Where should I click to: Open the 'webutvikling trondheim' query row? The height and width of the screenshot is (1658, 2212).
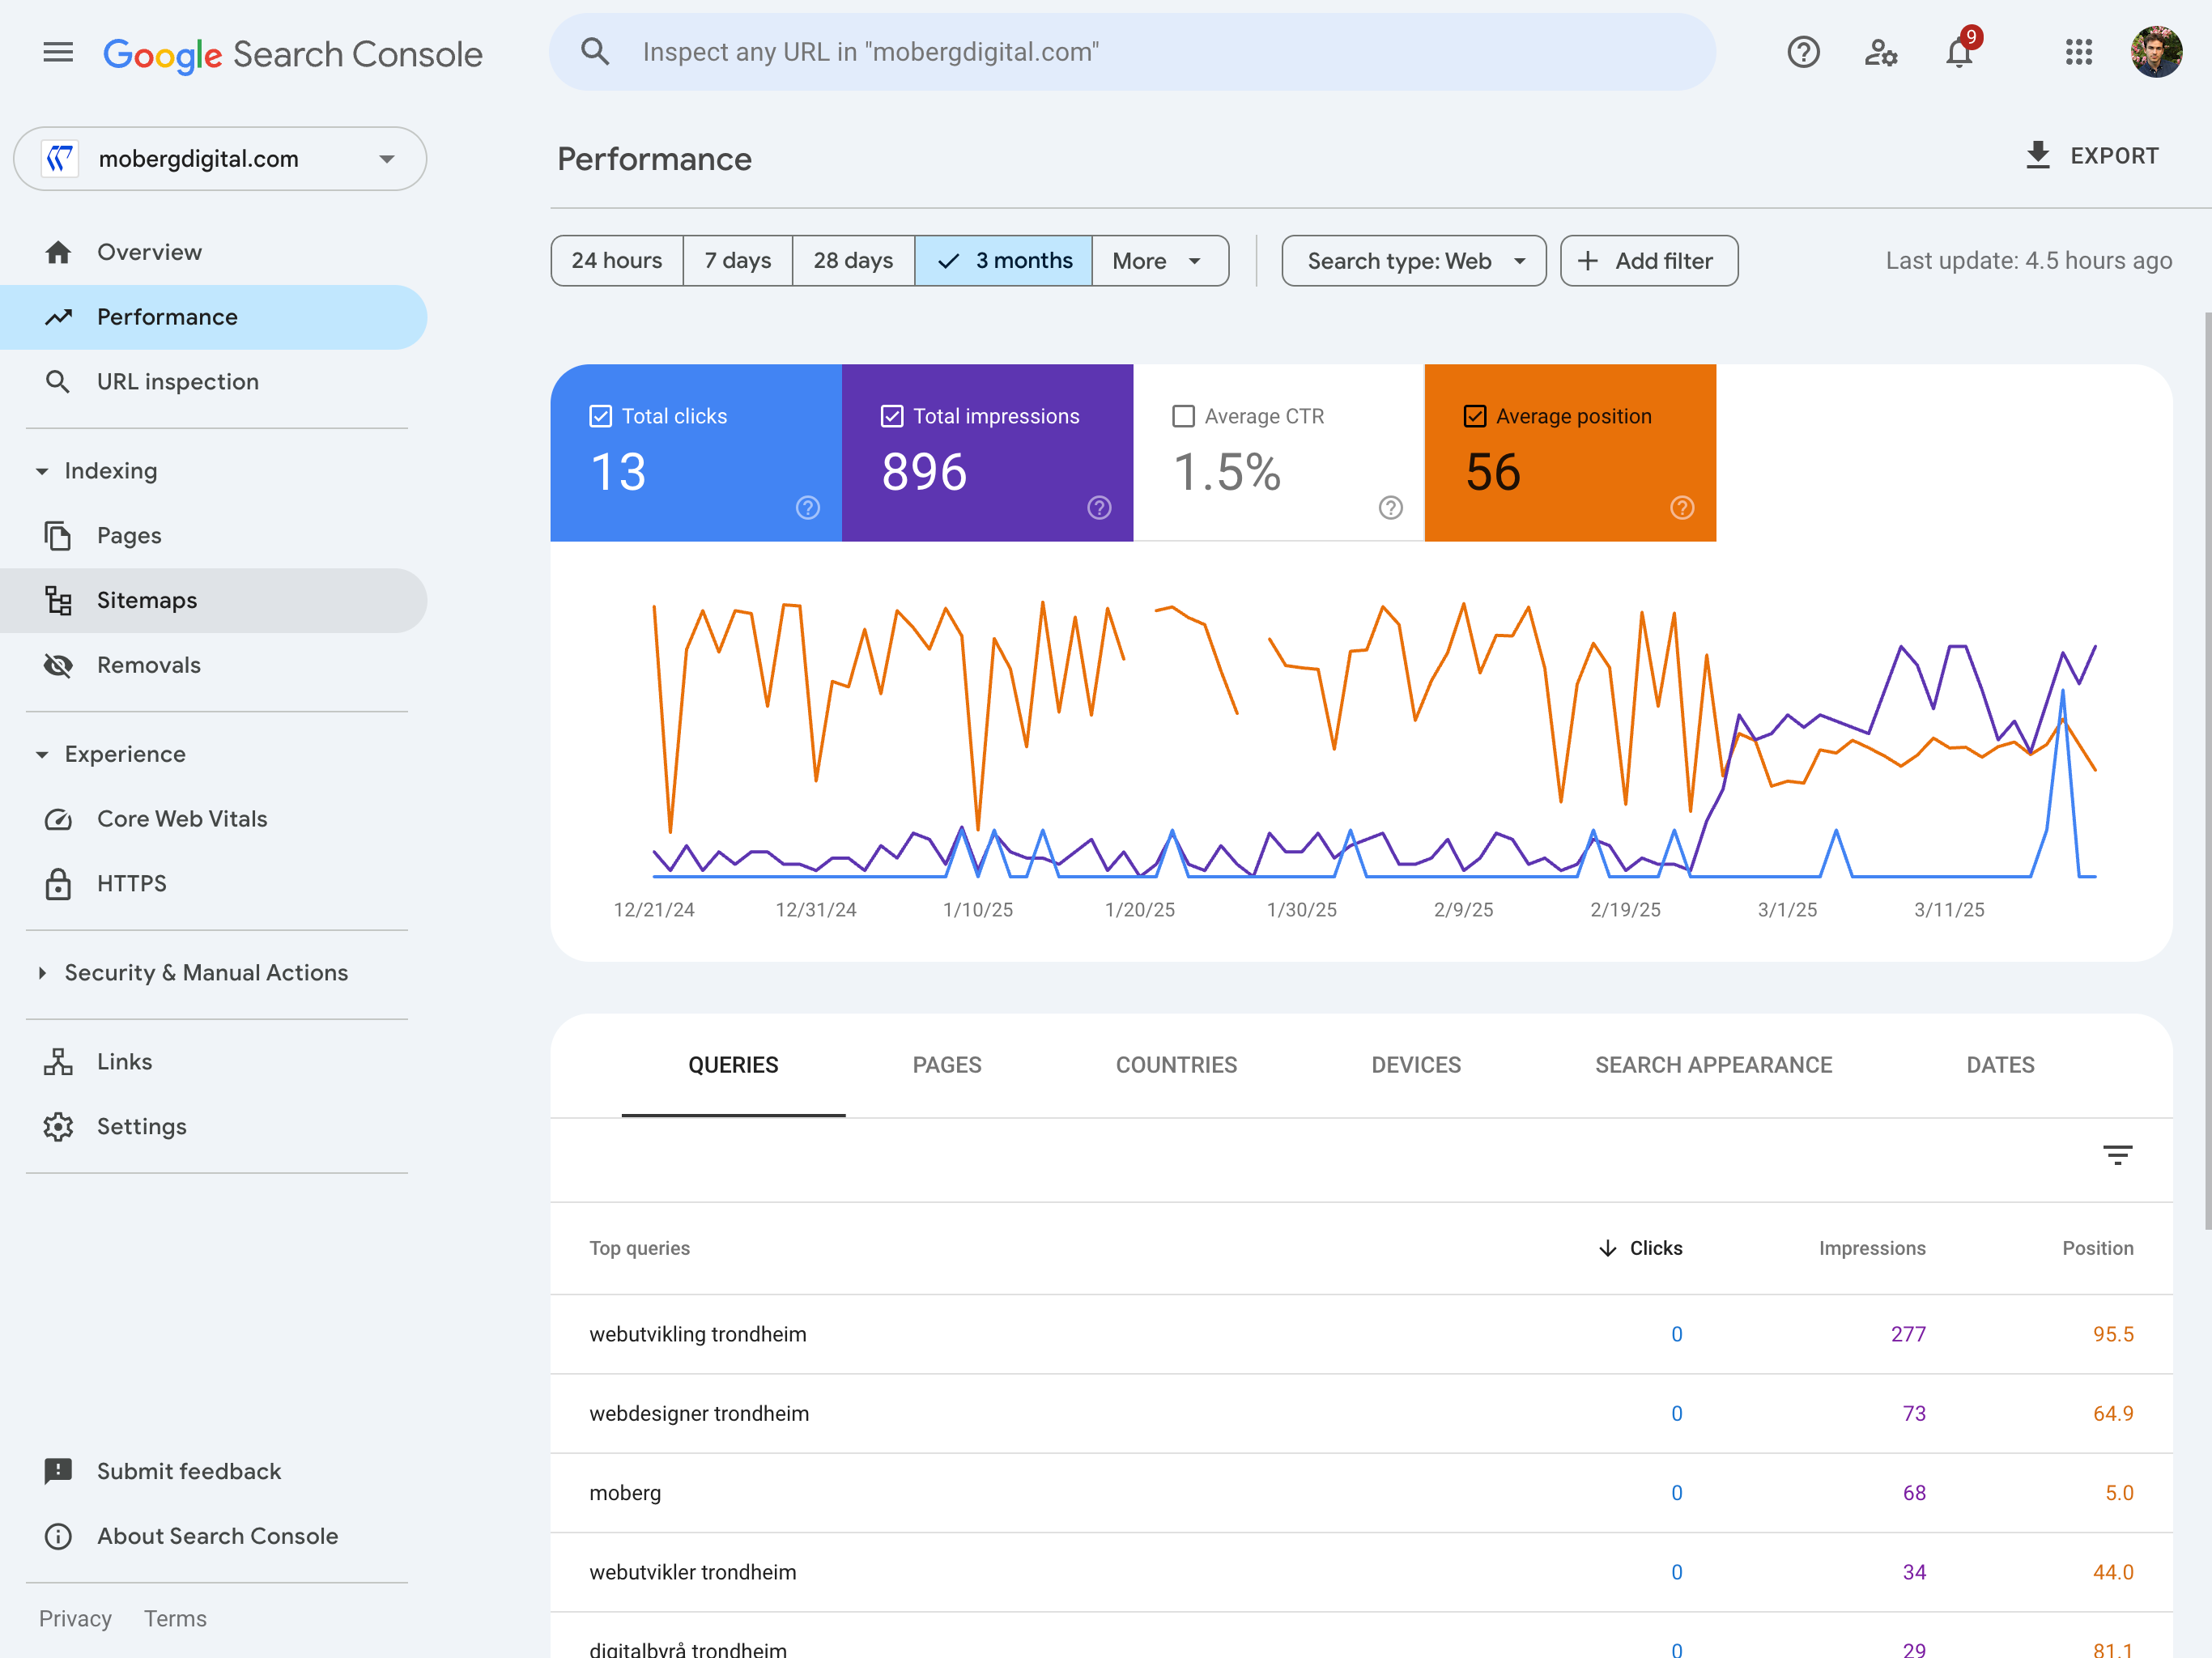[1361, 1334]
